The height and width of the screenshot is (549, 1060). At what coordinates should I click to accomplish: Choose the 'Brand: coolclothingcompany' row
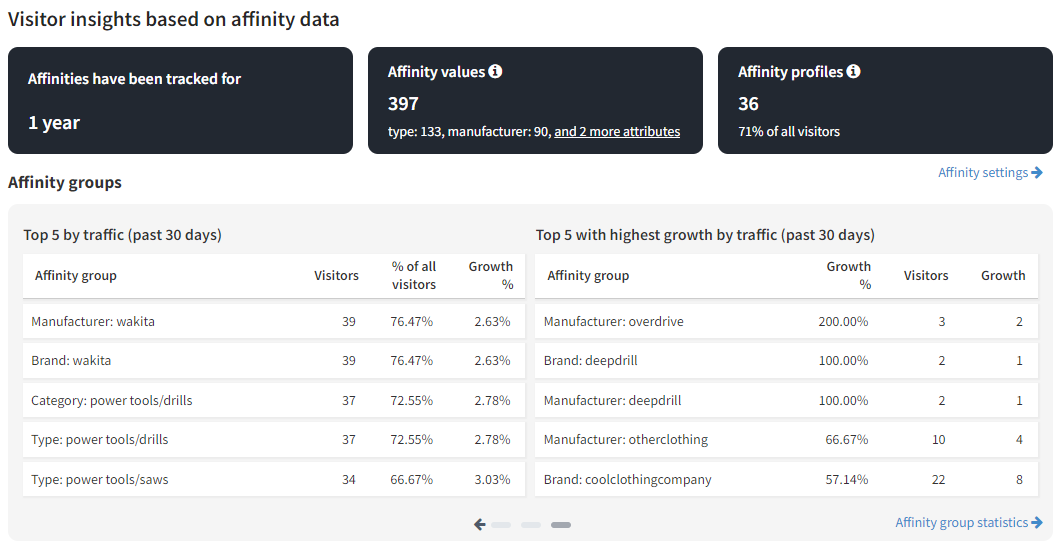(788, 480)
